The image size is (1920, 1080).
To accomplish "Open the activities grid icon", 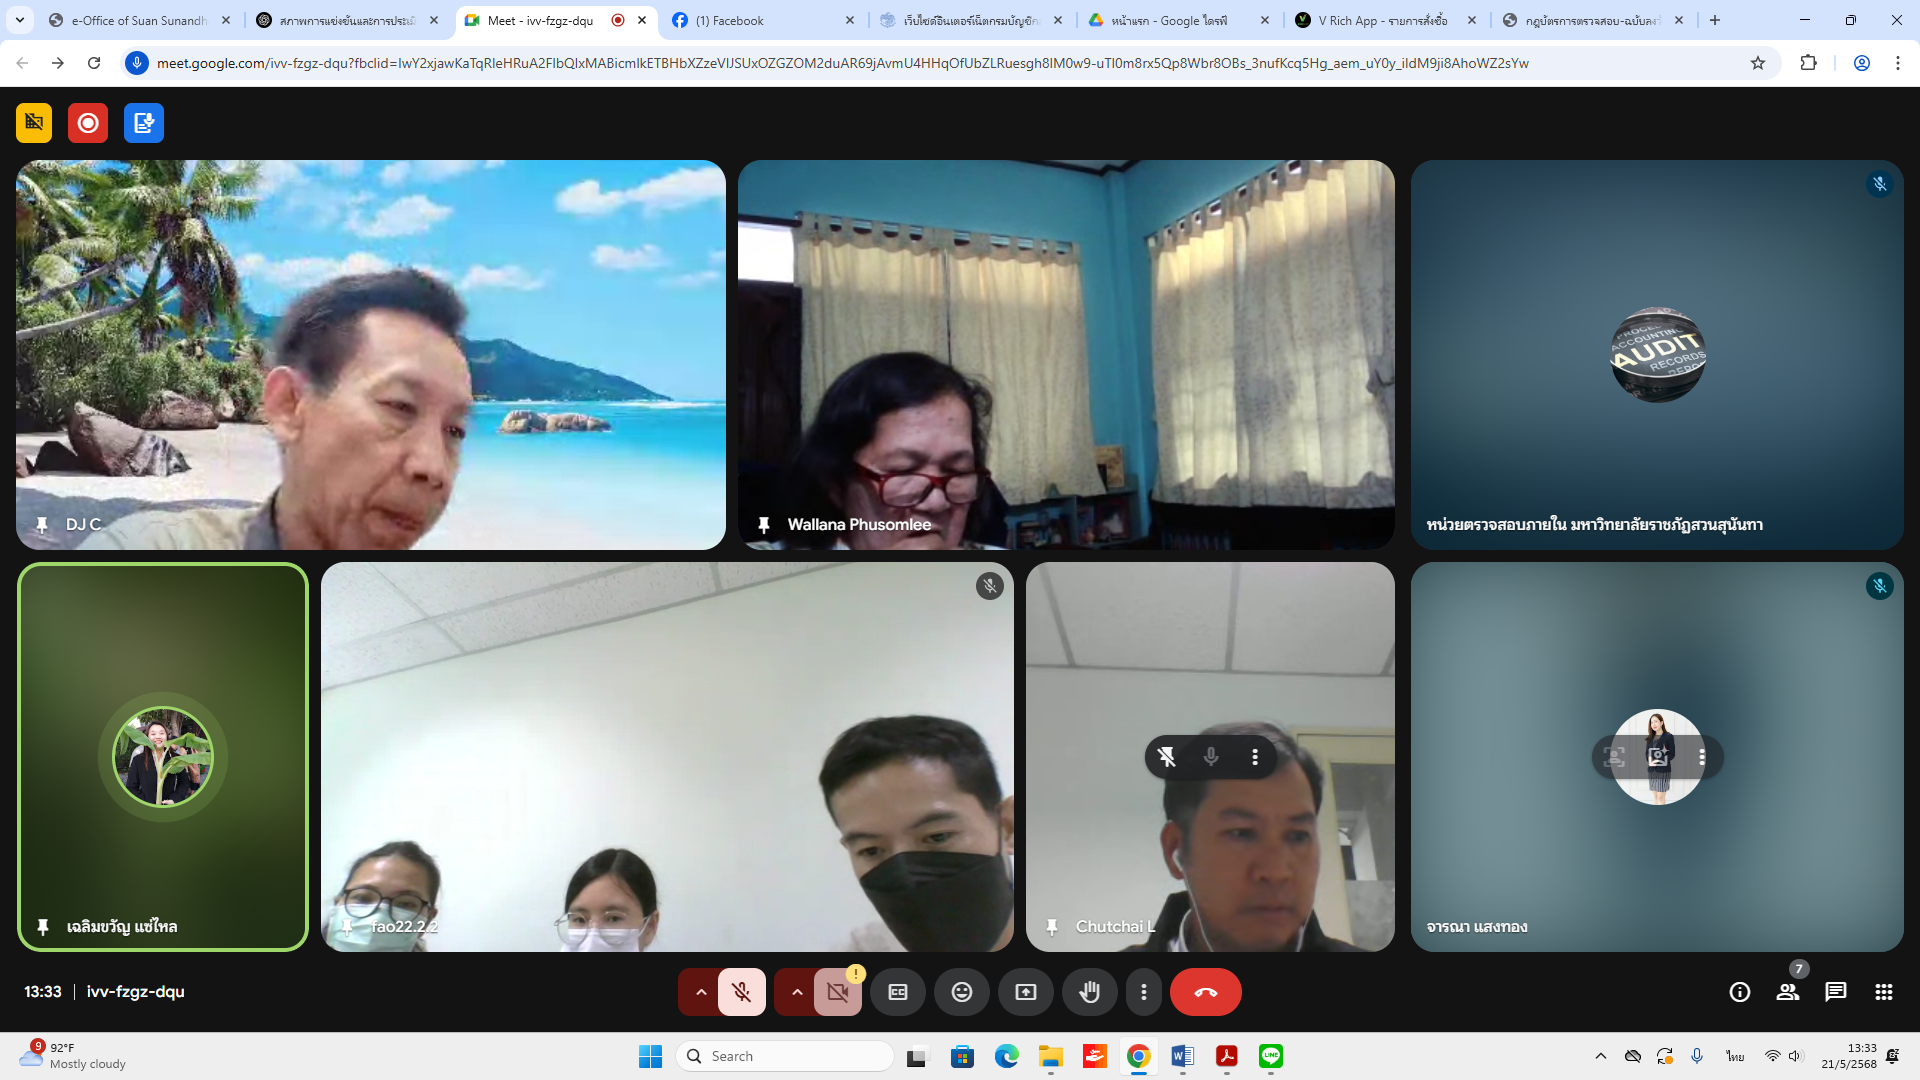I will coord(1884,992).
